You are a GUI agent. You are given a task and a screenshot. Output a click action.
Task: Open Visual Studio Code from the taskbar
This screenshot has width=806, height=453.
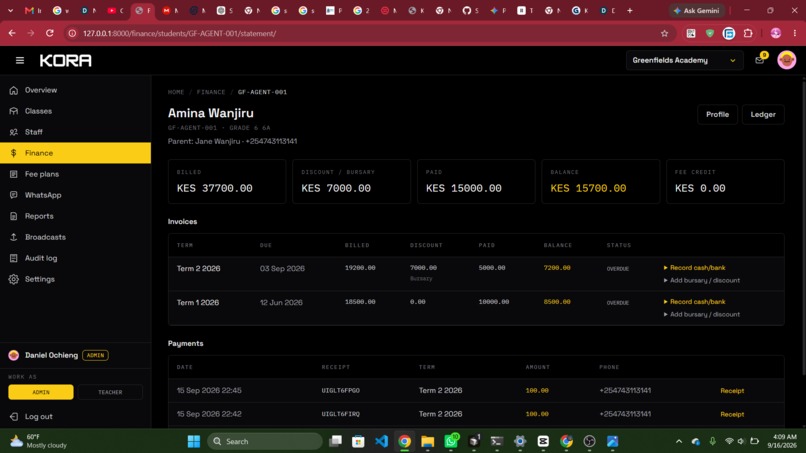(x=381, y=441)
